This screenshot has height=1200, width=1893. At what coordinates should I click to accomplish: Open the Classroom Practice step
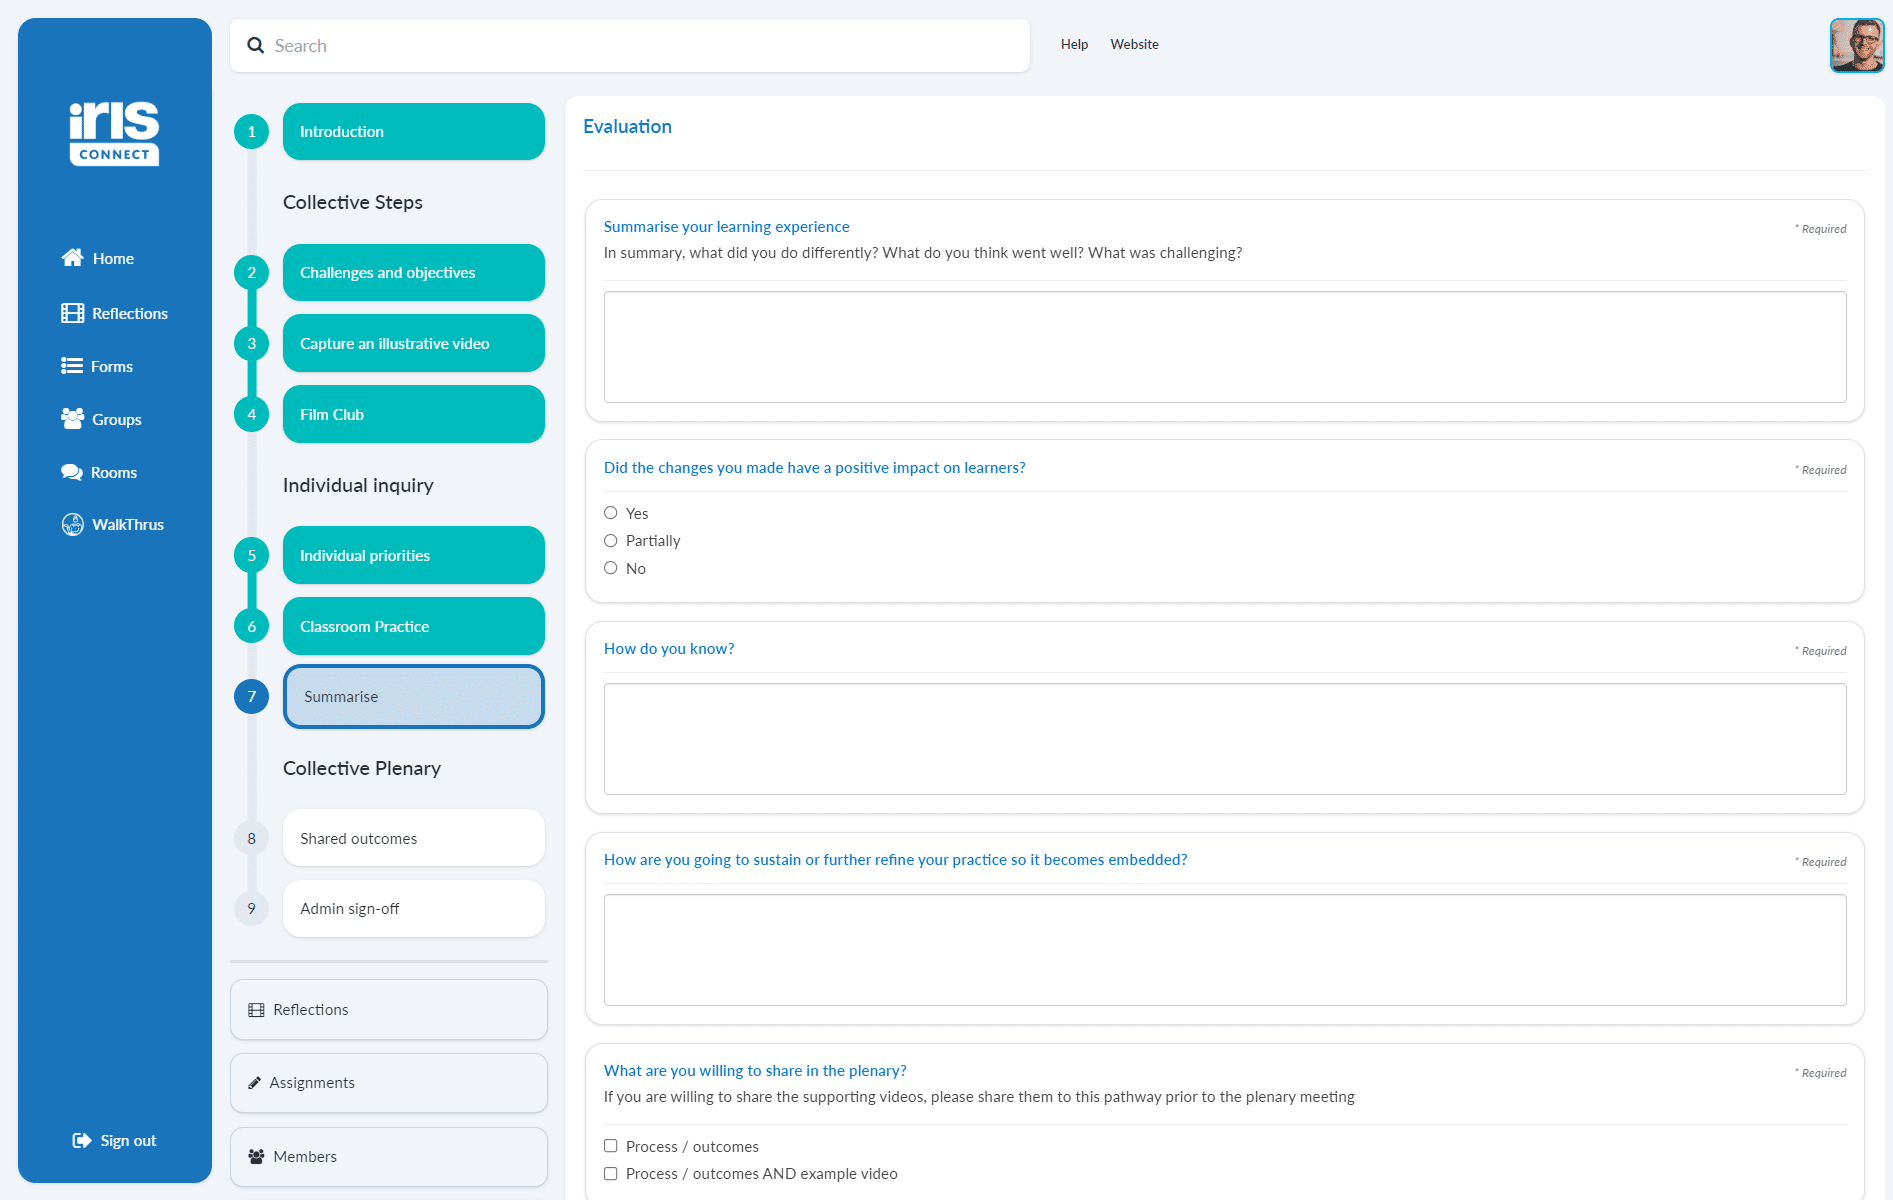pyautogui.click(x=414, y=626)
